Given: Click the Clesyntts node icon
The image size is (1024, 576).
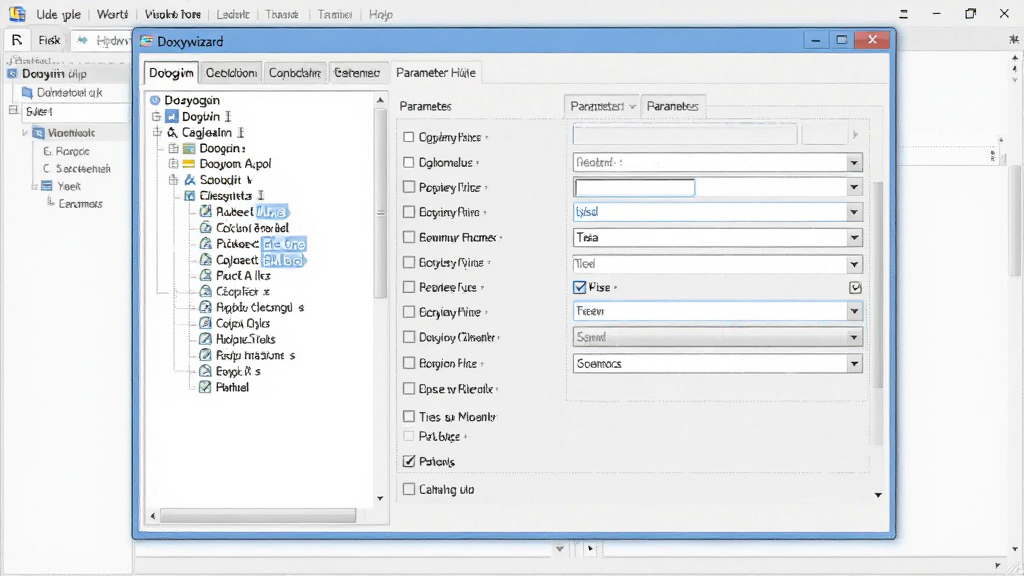Looking at the screenshot, I should 189,196.
